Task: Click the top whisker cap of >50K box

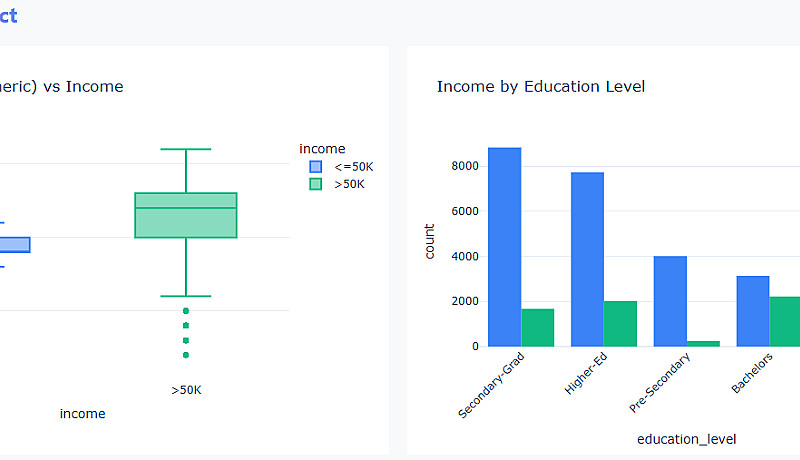Action: (186, 149)
